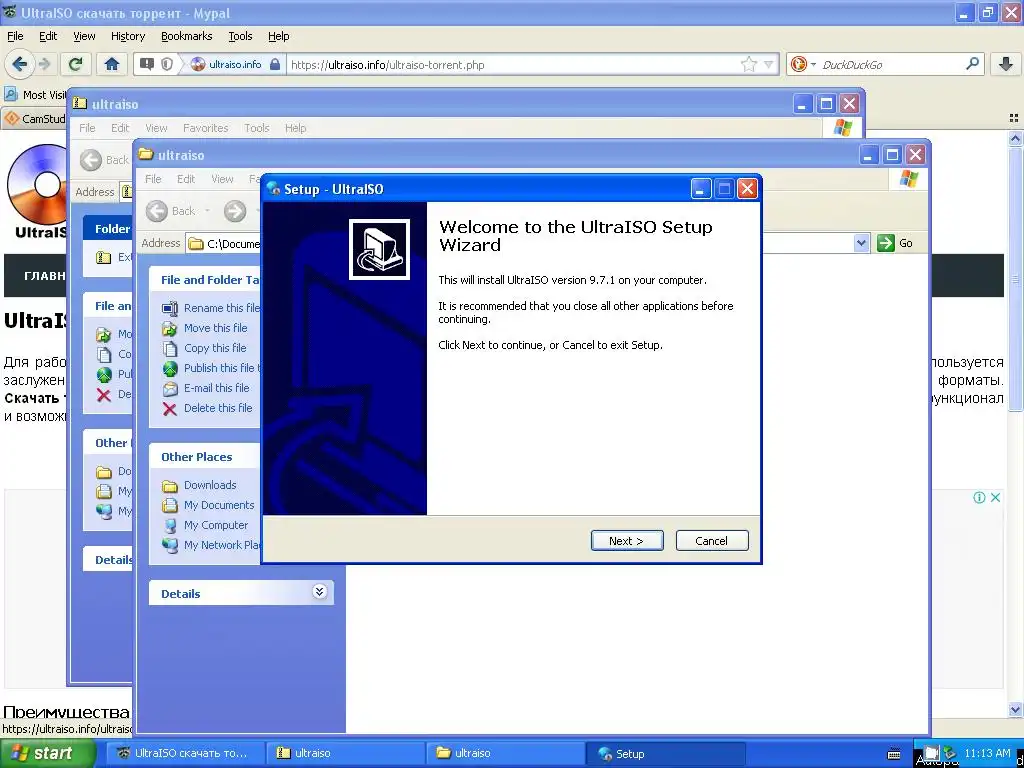Open the tracking protection shield icon

[x=167, y=64]
